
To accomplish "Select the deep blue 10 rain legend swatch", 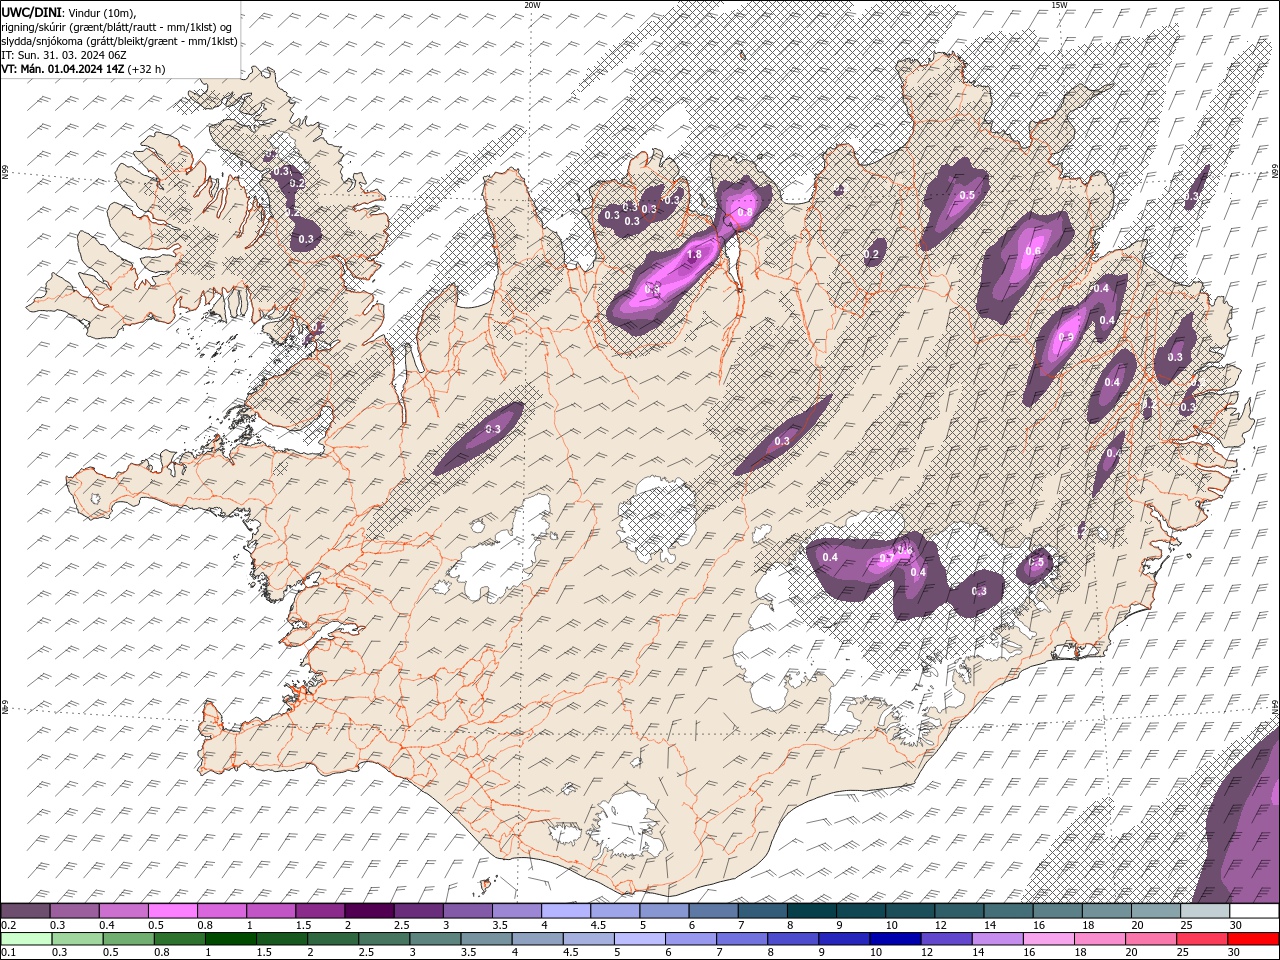I will [x=895, y=939].
